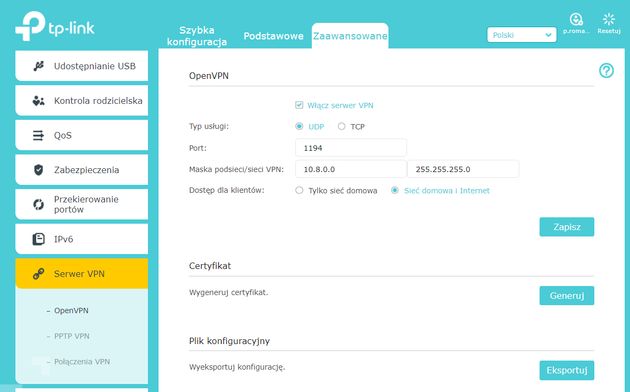Switch to Zaawansowane tab
Viewport: 630px width, 392px height.
(350, 36)
